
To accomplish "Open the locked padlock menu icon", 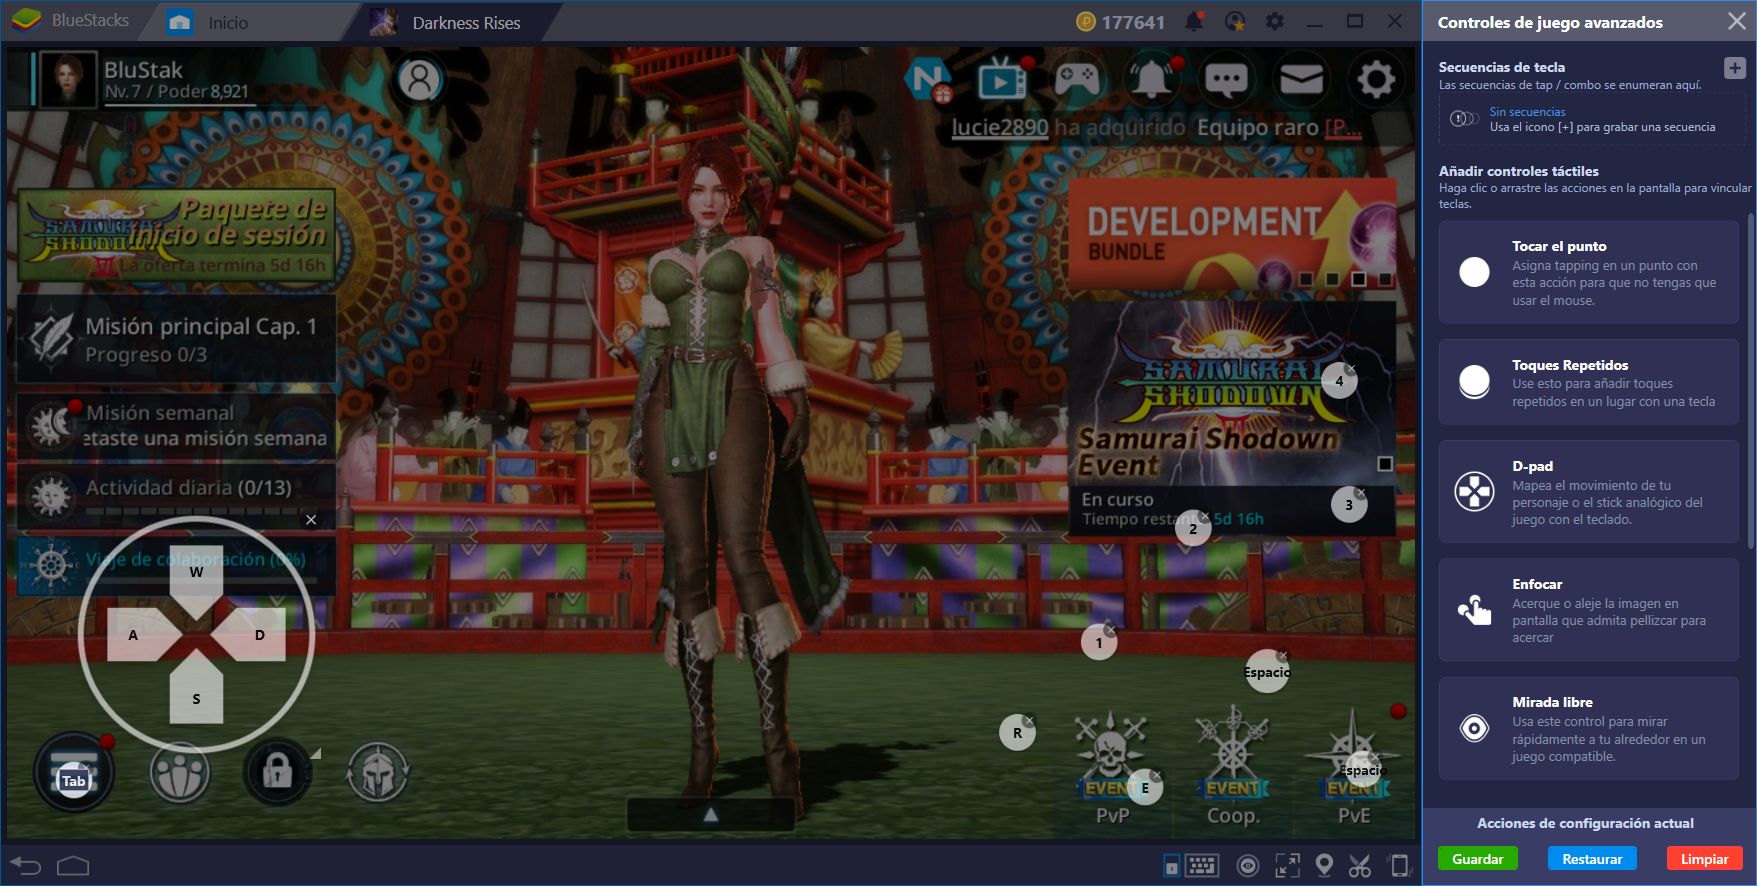I will [277, 771].
